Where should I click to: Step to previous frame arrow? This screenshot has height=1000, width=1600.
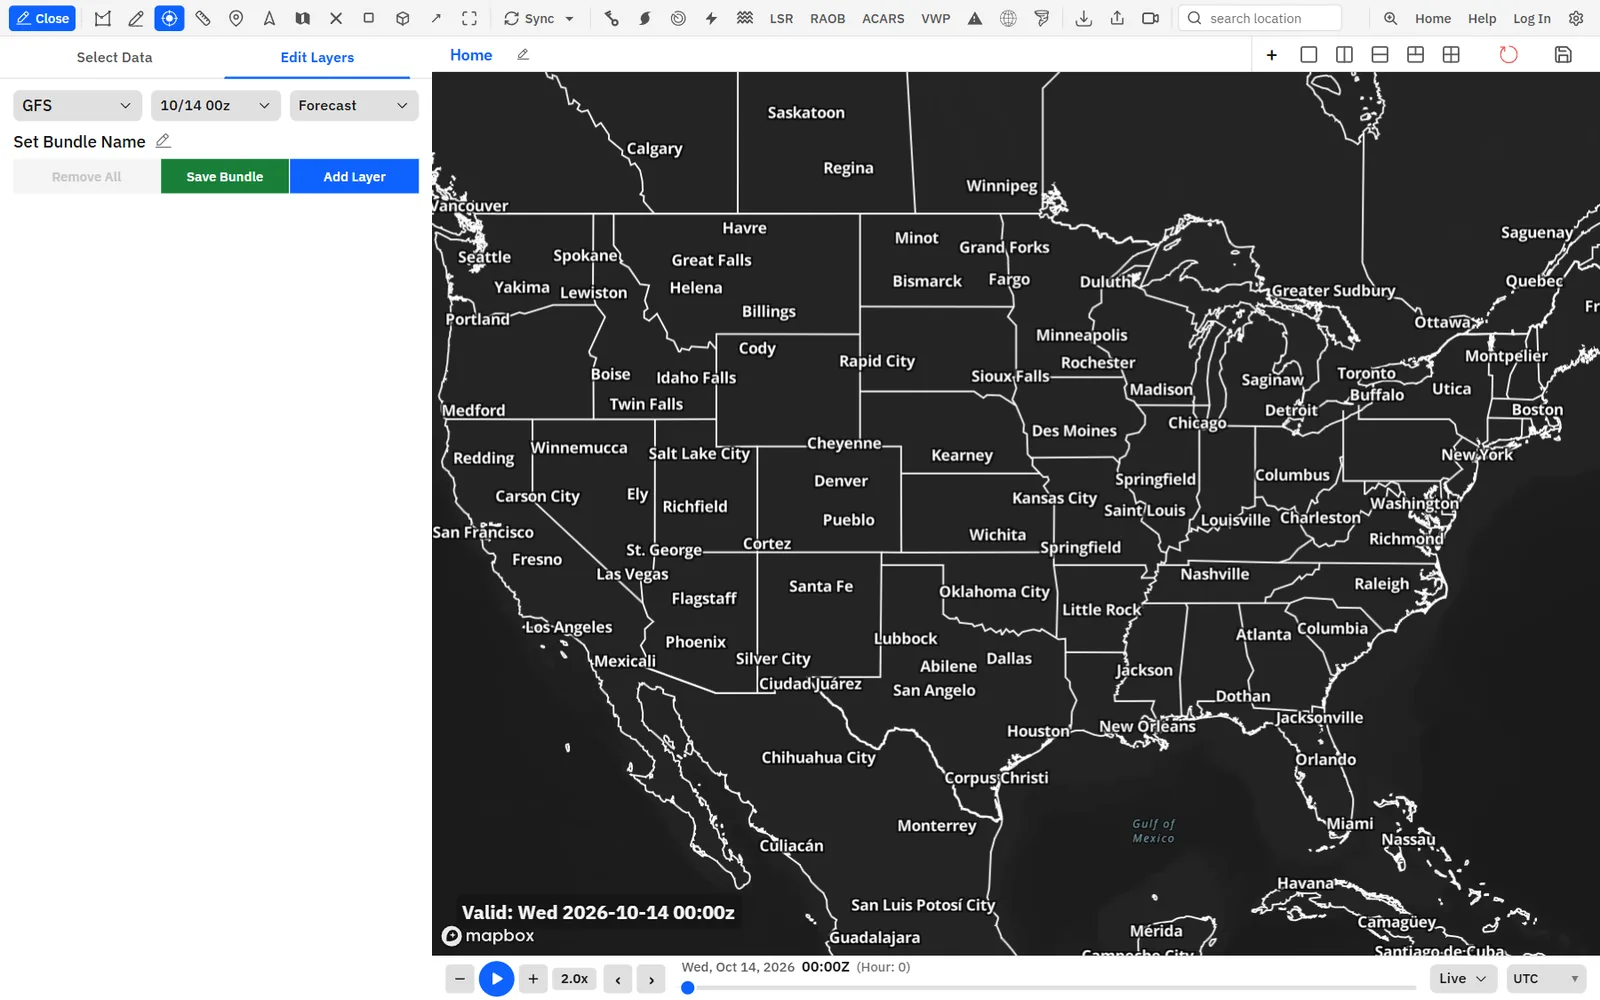[x=618, y=979]
